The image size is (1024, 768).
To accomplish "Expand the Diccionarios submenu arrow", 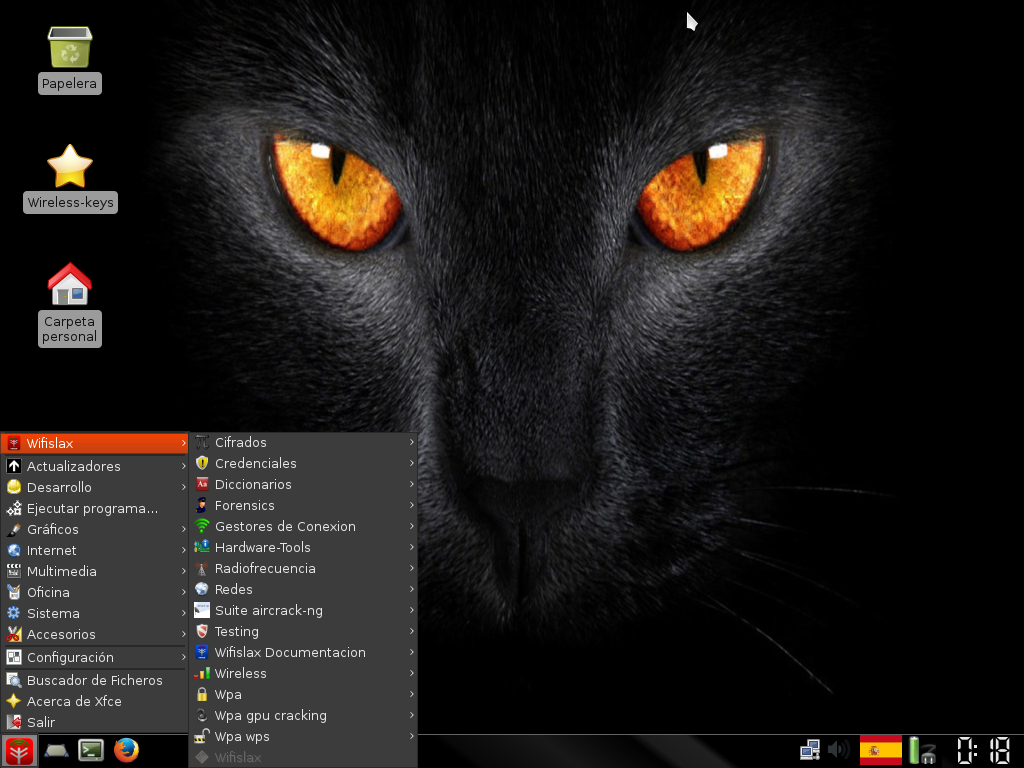I will 411,484.
